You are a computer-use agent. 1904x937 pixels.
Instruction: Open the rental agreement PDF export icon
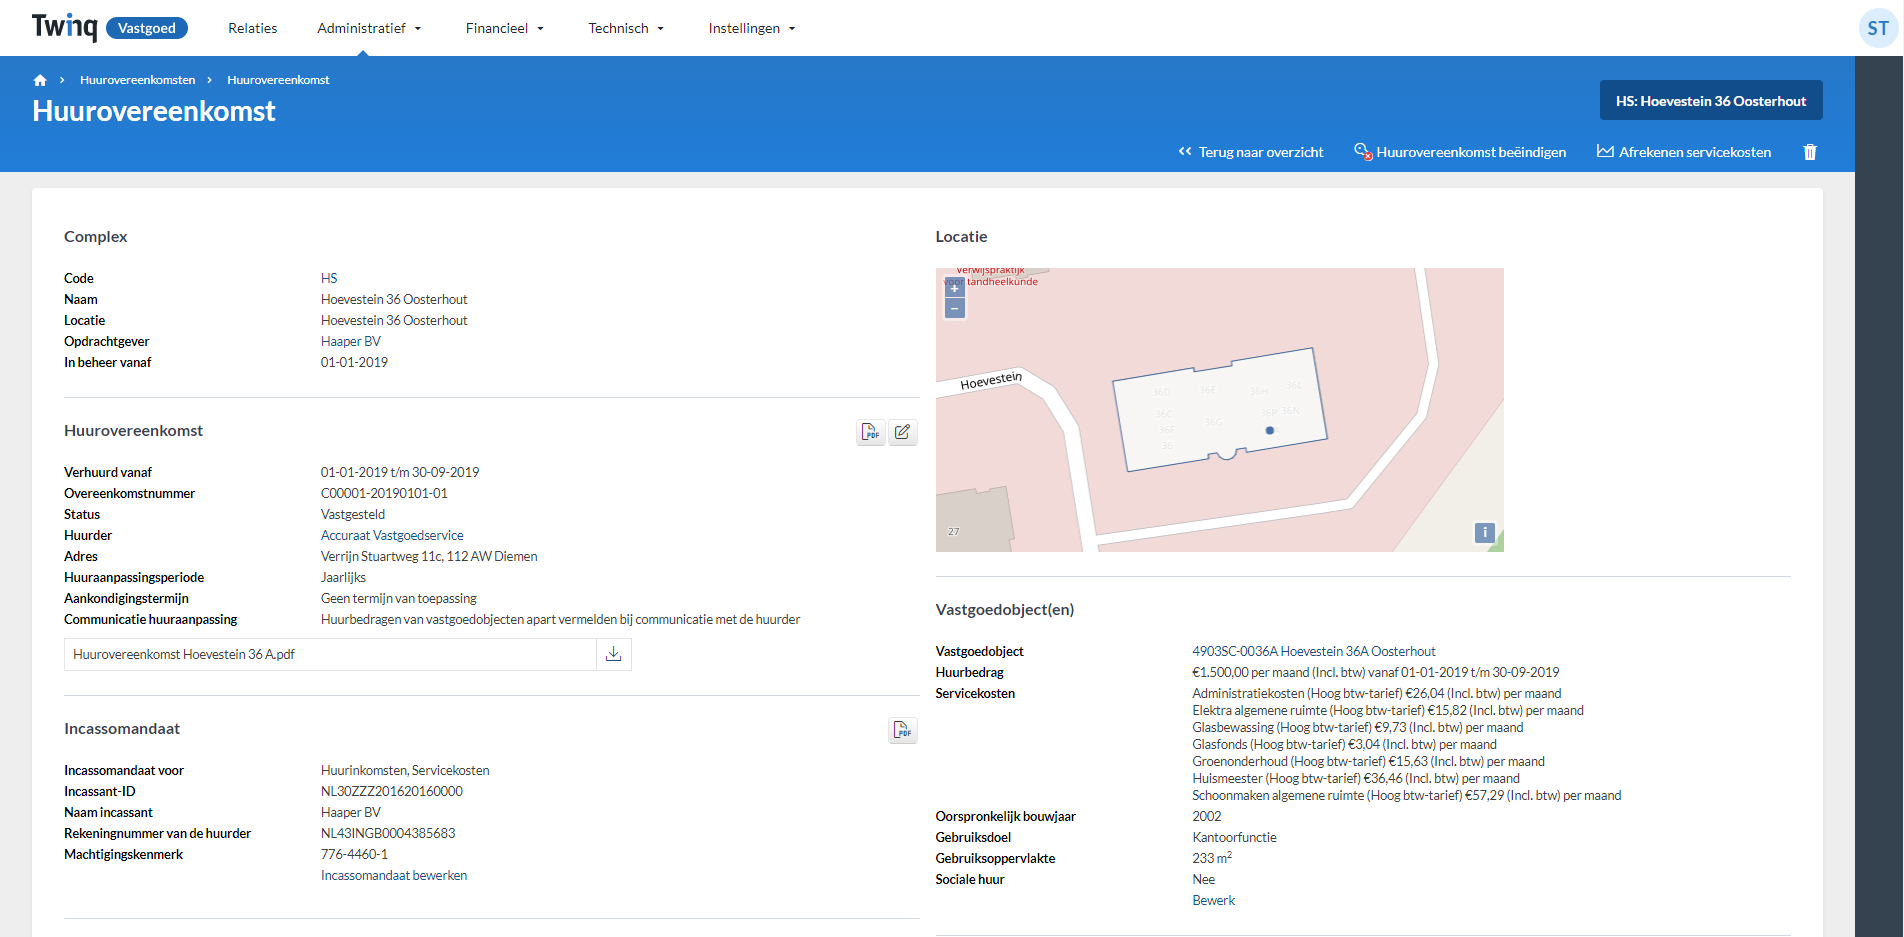point(870,432)
